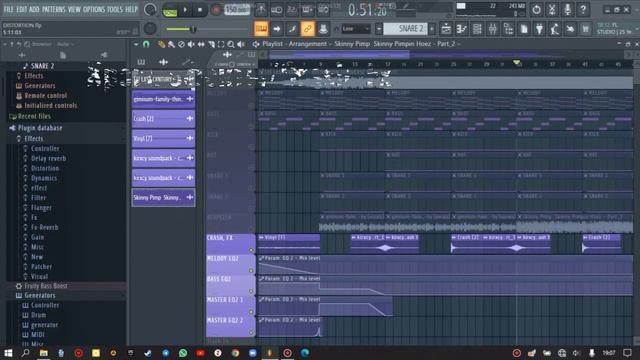This screenshot has height=360, width=640.
Task: Click the shopping cart content library icon
Action: pyautogui.click(x=586, y=29)
